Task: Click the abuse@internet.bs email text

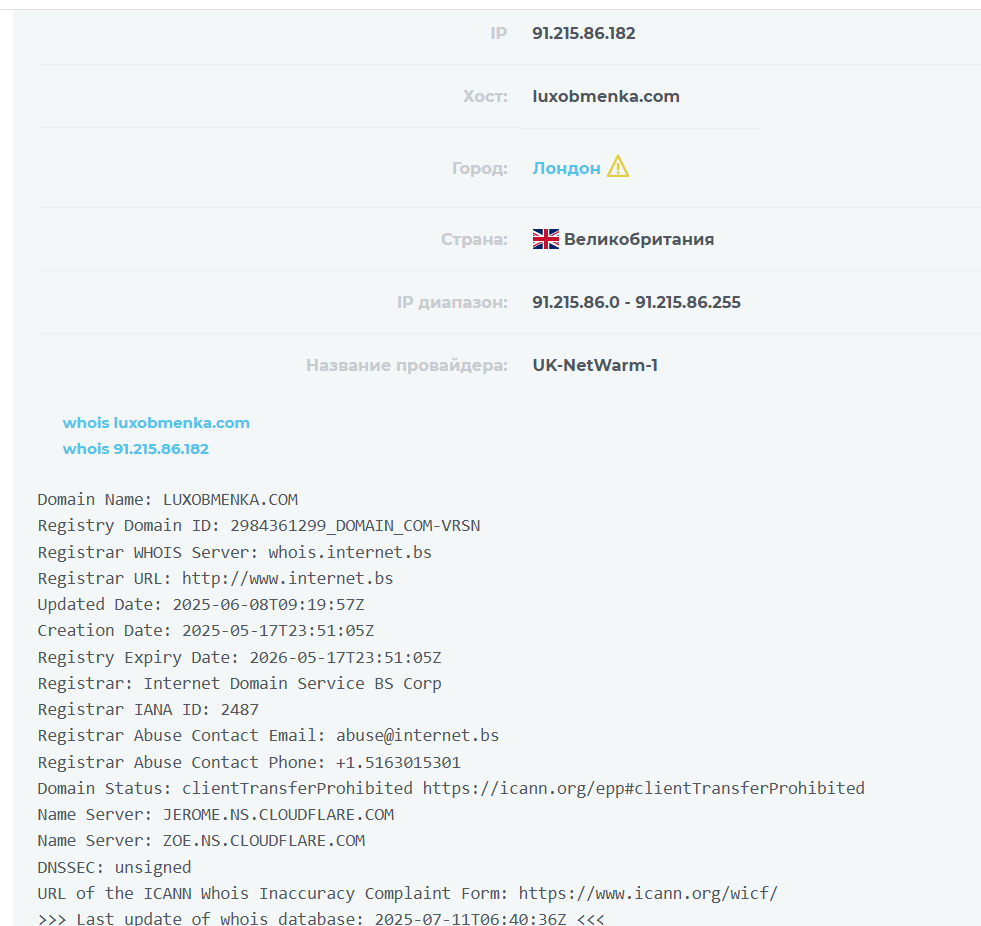Action: click(x=417, y=736)
